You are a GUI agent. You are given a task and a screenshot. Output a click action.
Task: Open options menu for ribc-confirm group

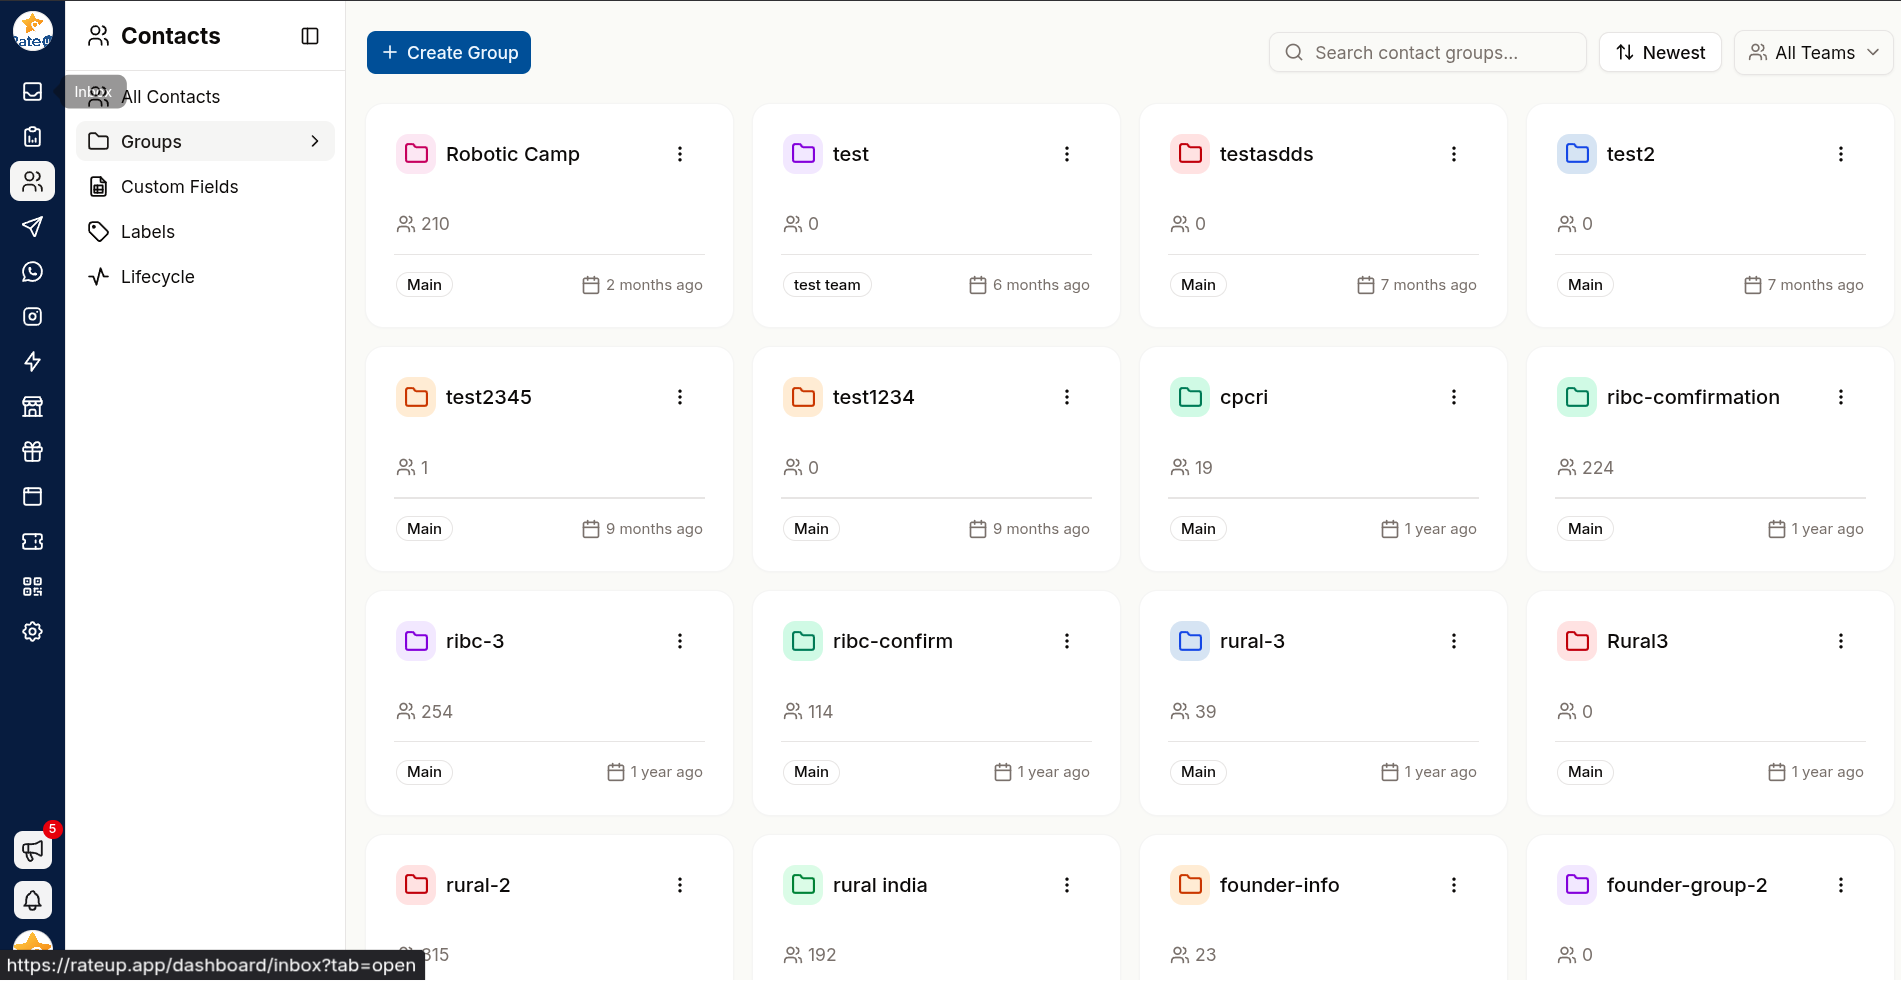click(x=1067, y=641)
